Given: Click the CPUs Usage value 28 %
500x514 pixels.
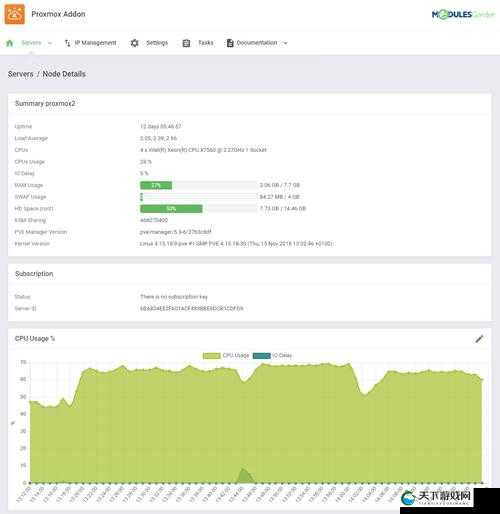Looking at the screenshot, I should 146,162.
